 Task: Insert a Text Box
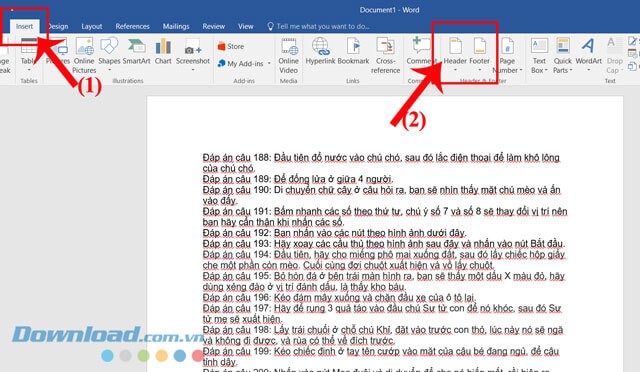coord(539,56)
